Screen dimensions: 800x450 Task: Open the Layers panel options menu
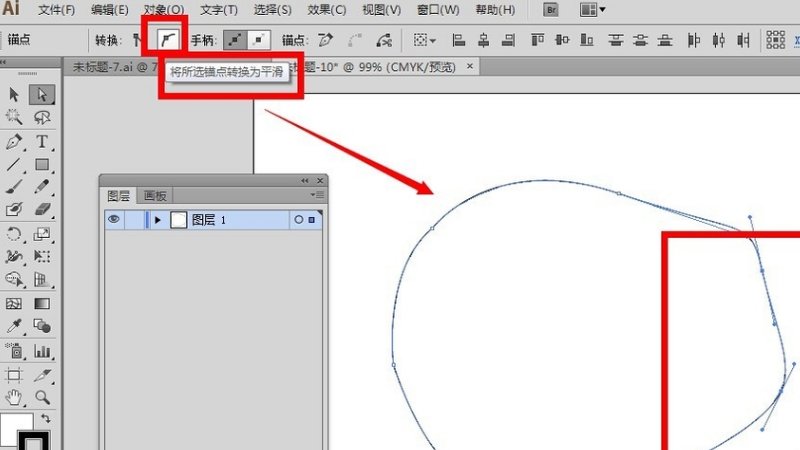pos(317,194)
